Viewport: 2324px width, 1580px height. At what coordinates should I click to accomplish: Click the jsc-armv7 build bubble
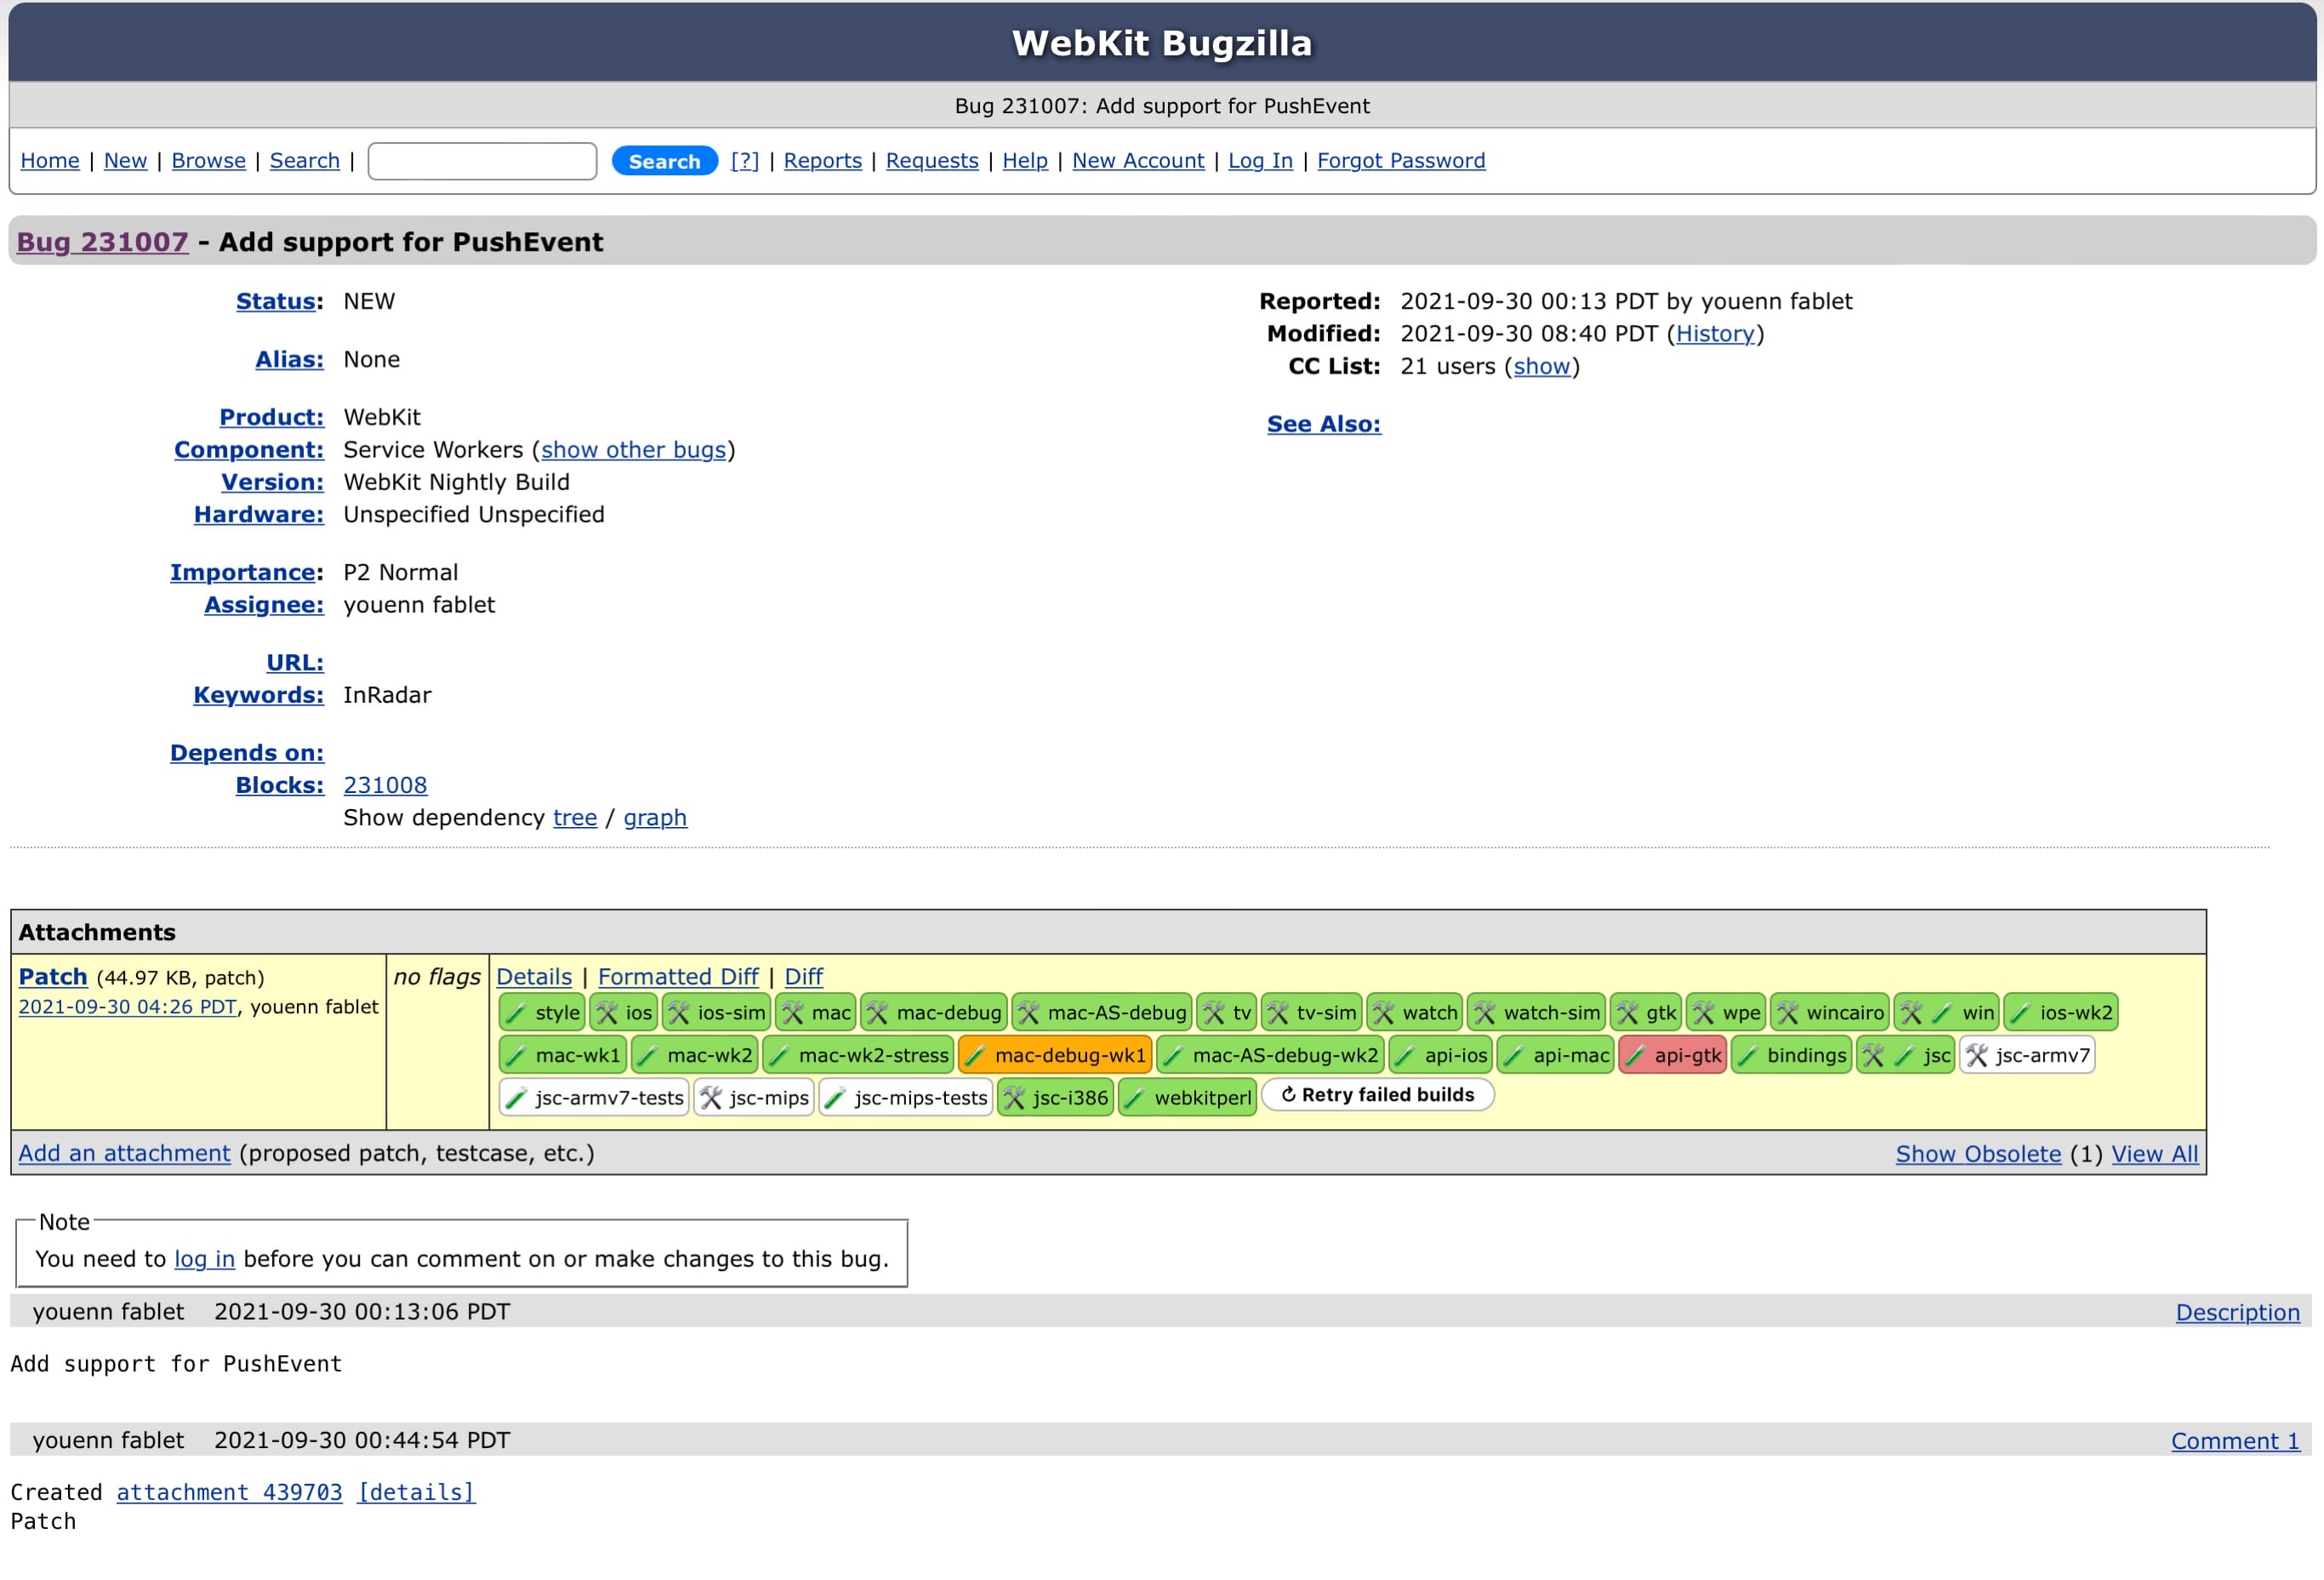[2027, 1055]
